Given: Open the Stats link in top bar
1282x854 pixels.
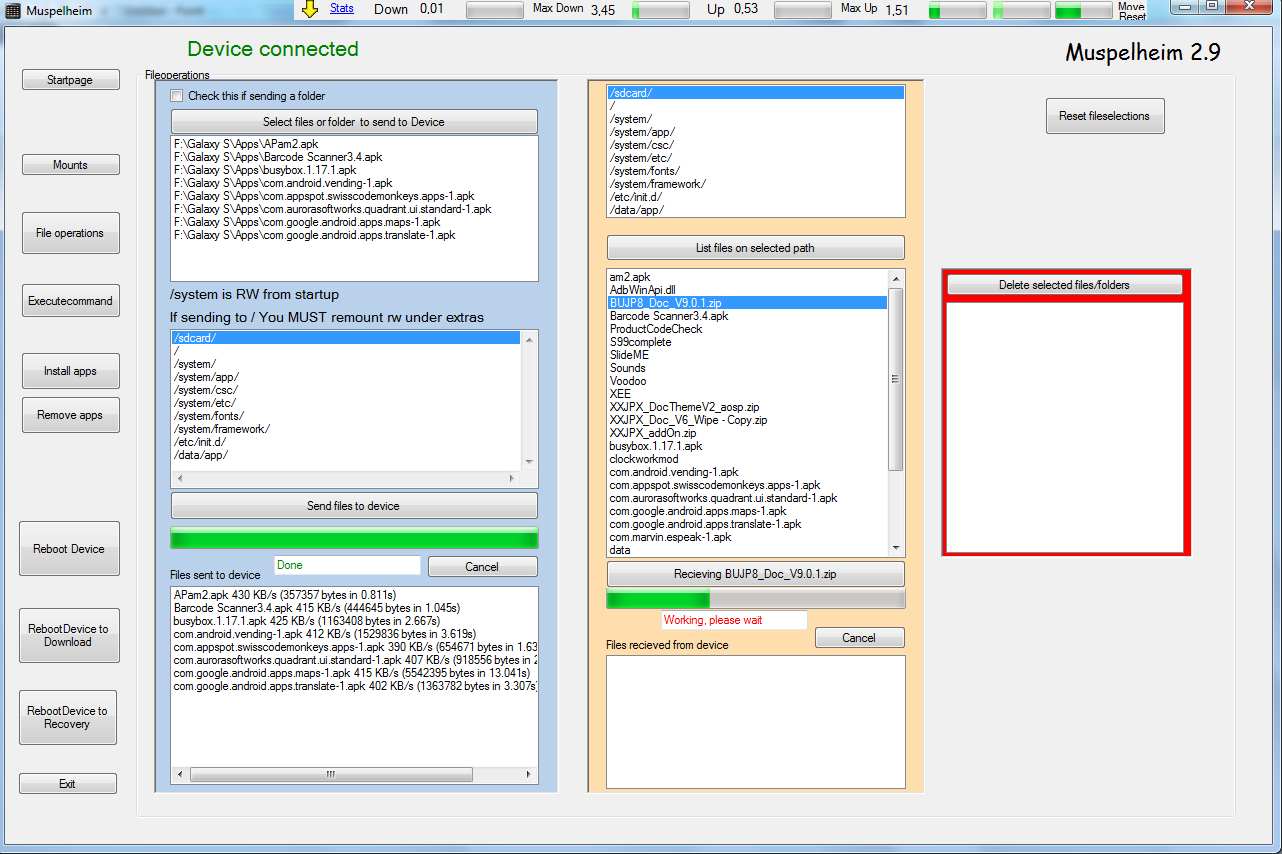Looking at the screenshot, I should 342,8.
